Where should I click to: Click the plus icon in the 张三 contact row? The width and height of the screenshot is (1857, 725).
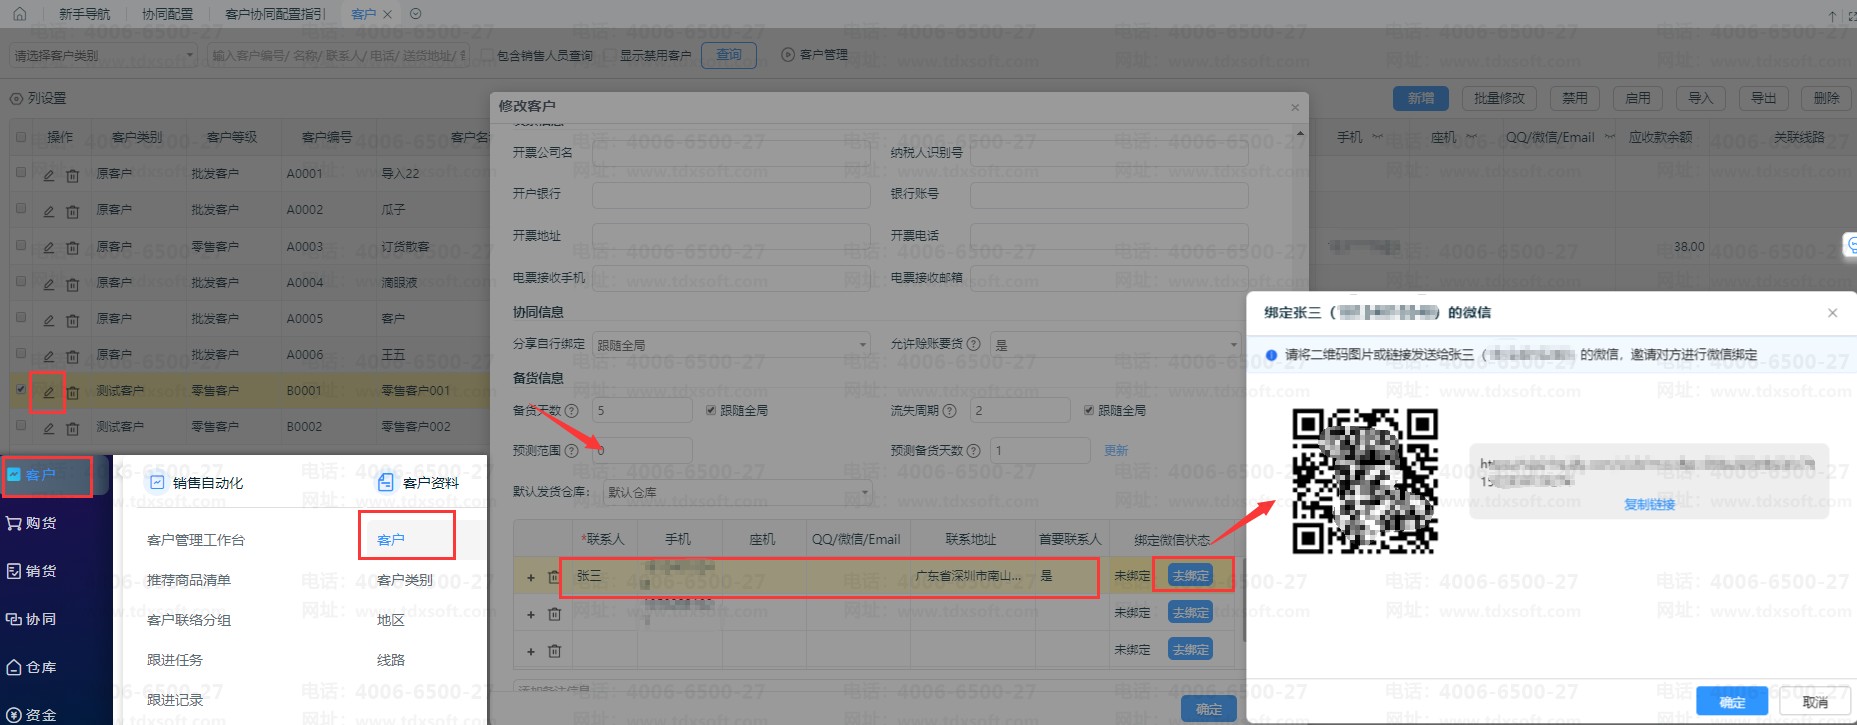(531, 577)
